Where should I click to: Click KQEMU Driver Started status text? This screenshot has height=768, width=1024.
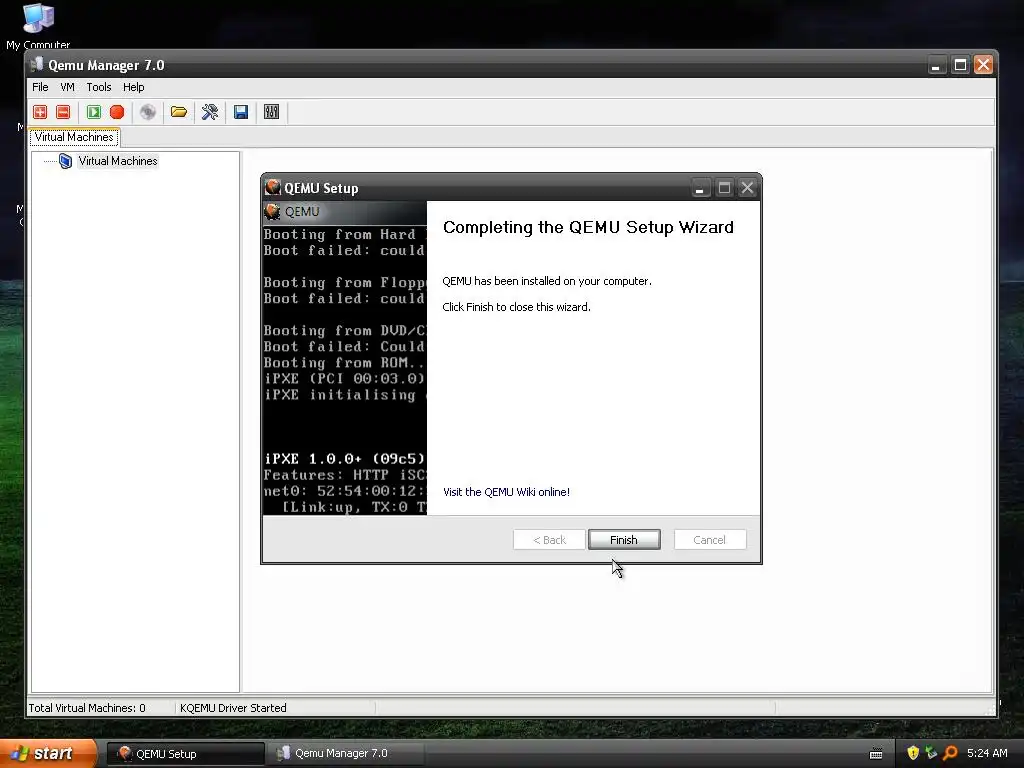coord(233,708)
